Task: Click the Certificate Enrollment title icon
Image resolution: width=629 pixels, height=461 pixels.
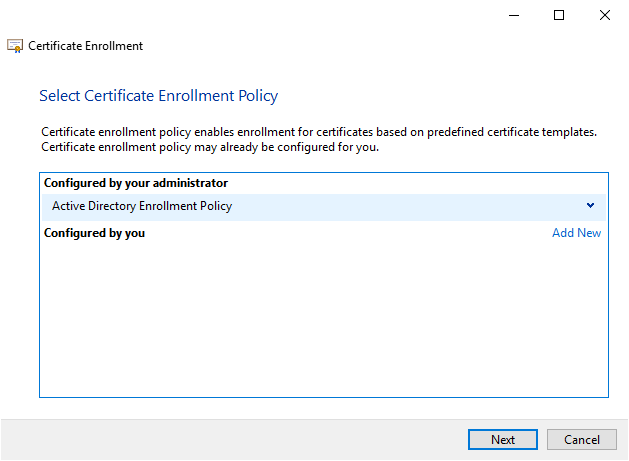Action: click(15, 46)
